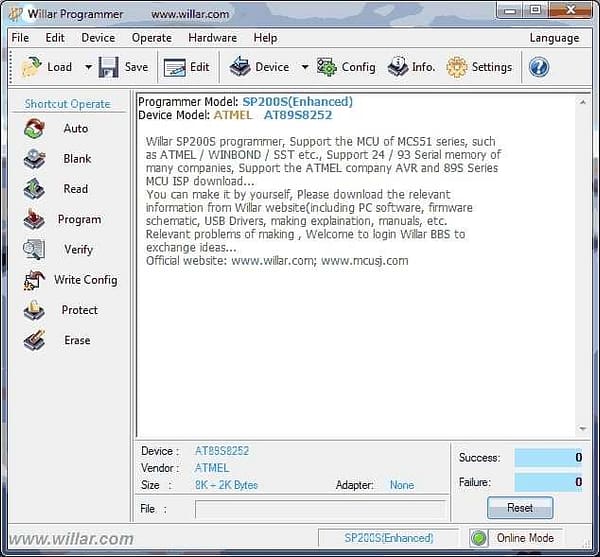Open the blue help question icon
The image size is (600, 557).
coord(539,67)
